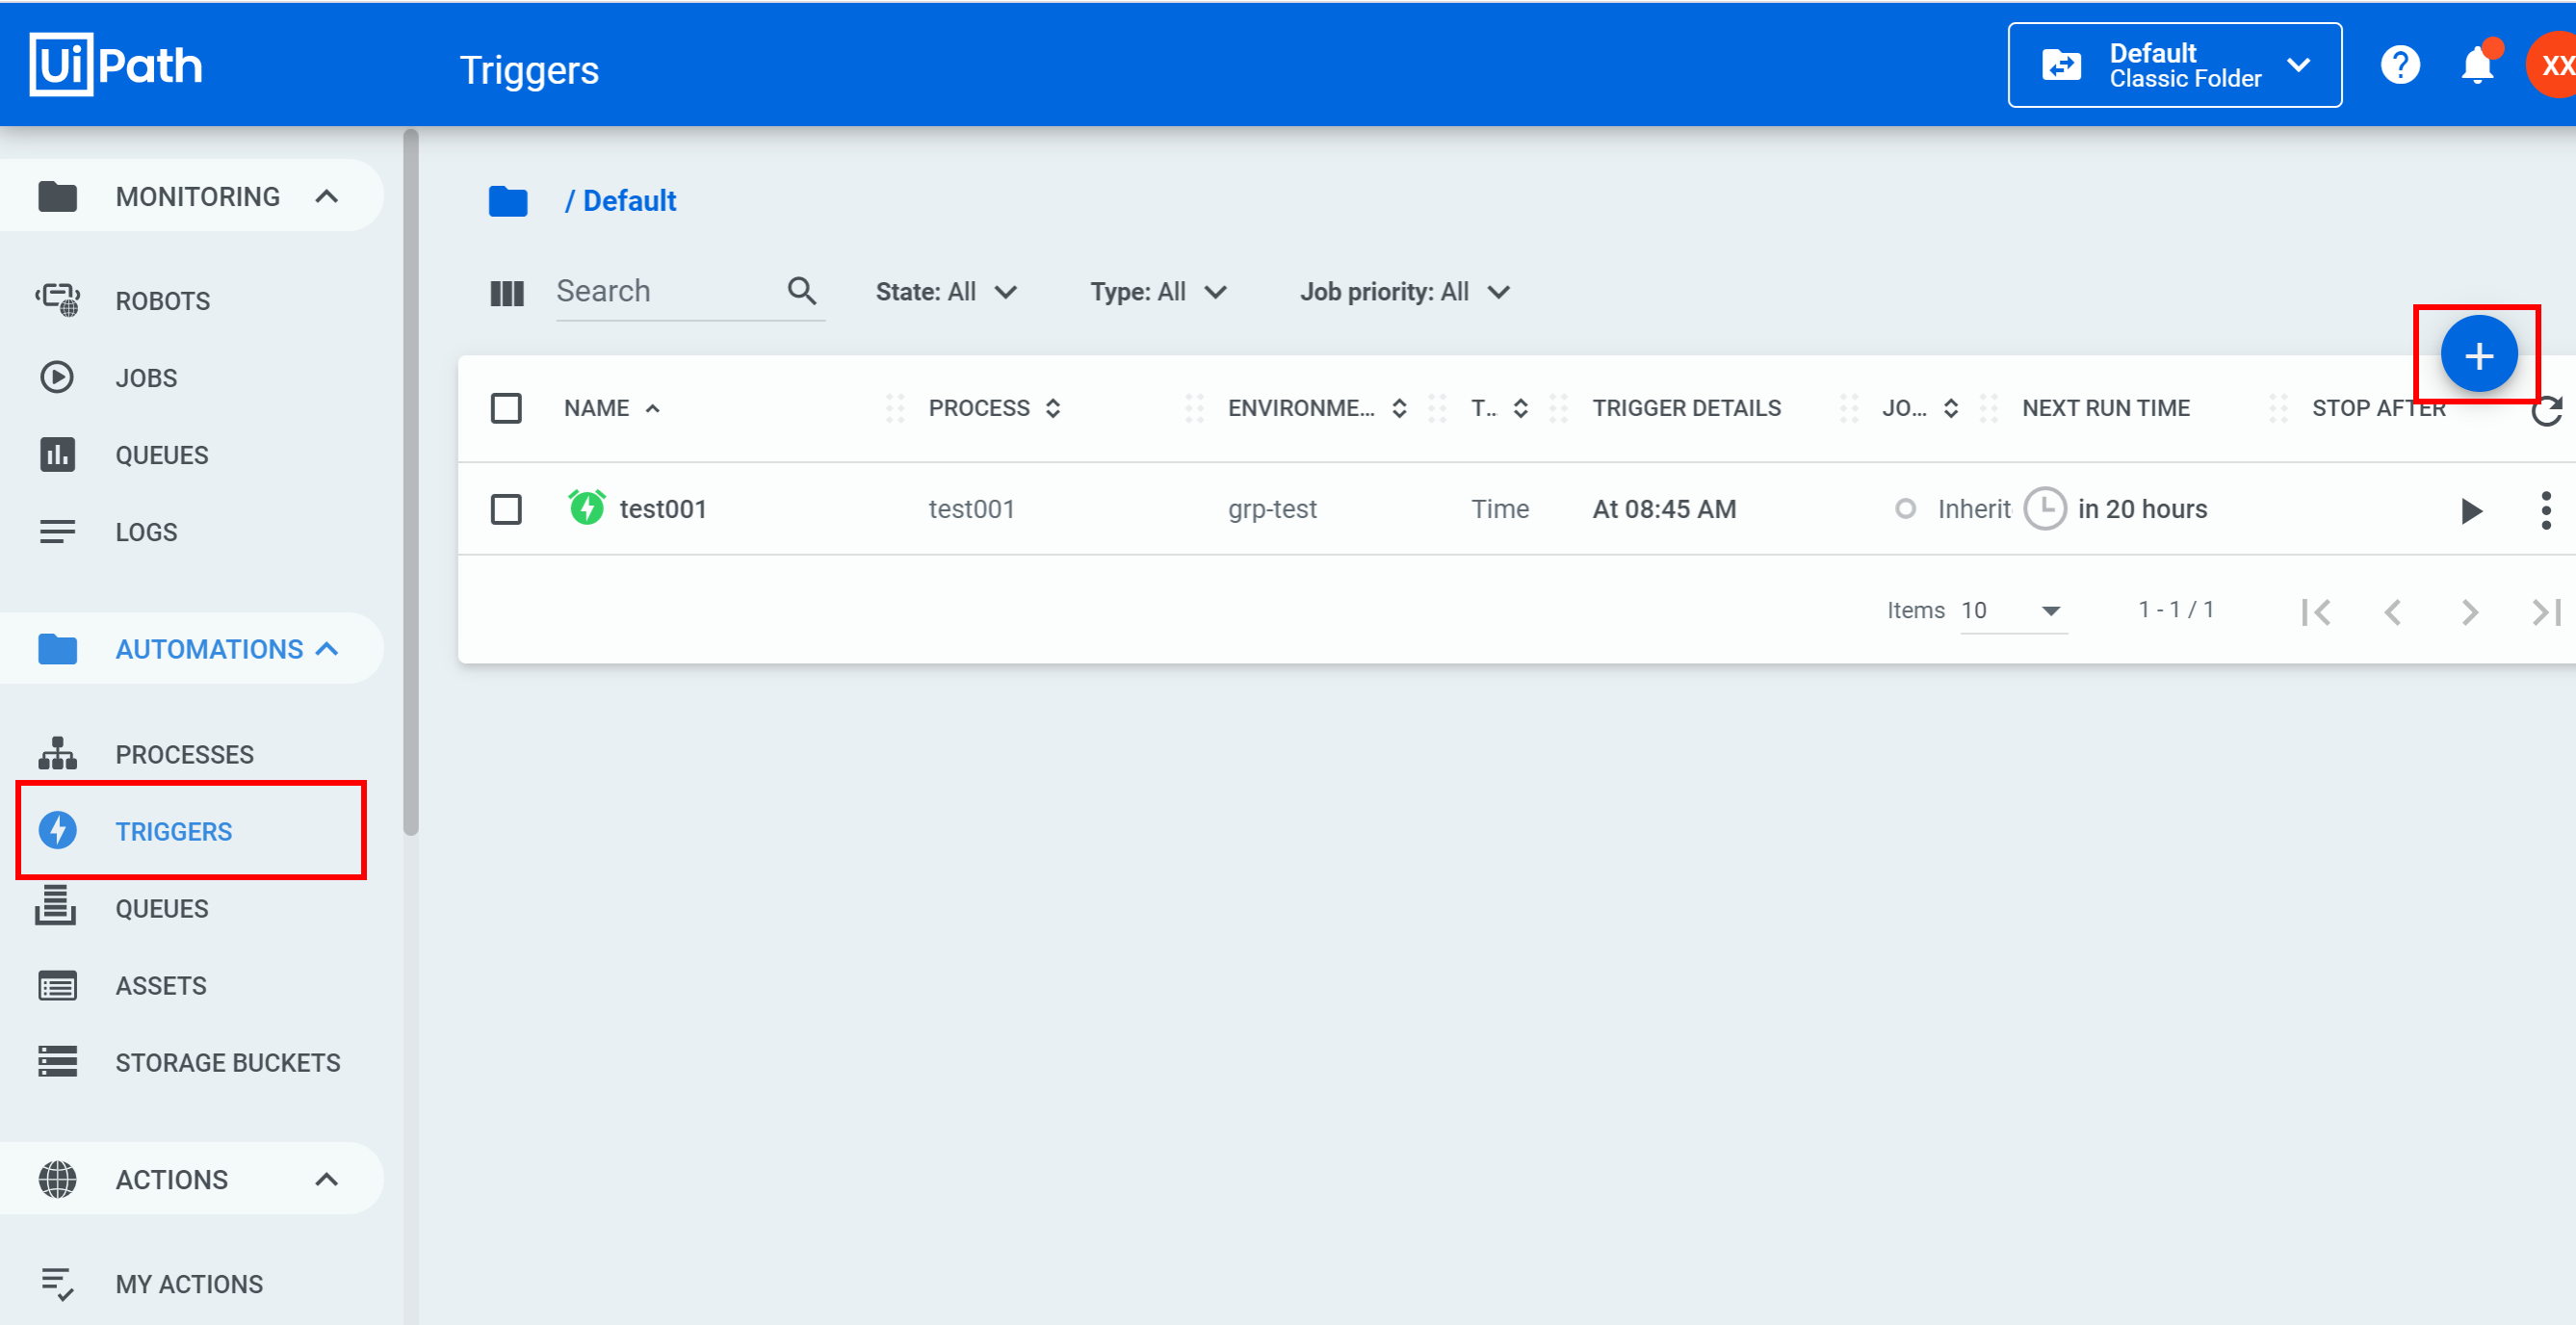Click the Default breadcrumb link

point(629,201)
